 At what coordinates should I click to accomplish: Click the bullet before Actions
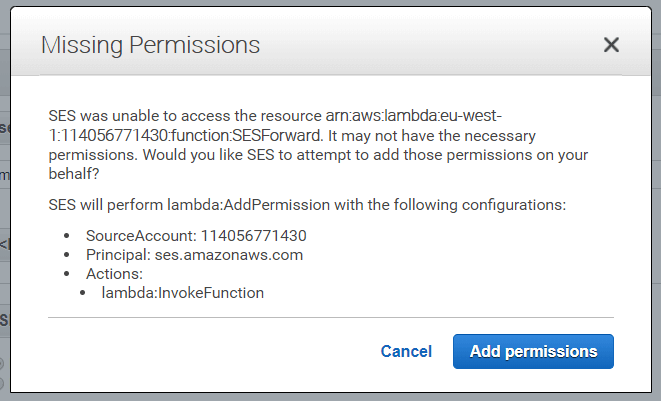click(66, 273)
